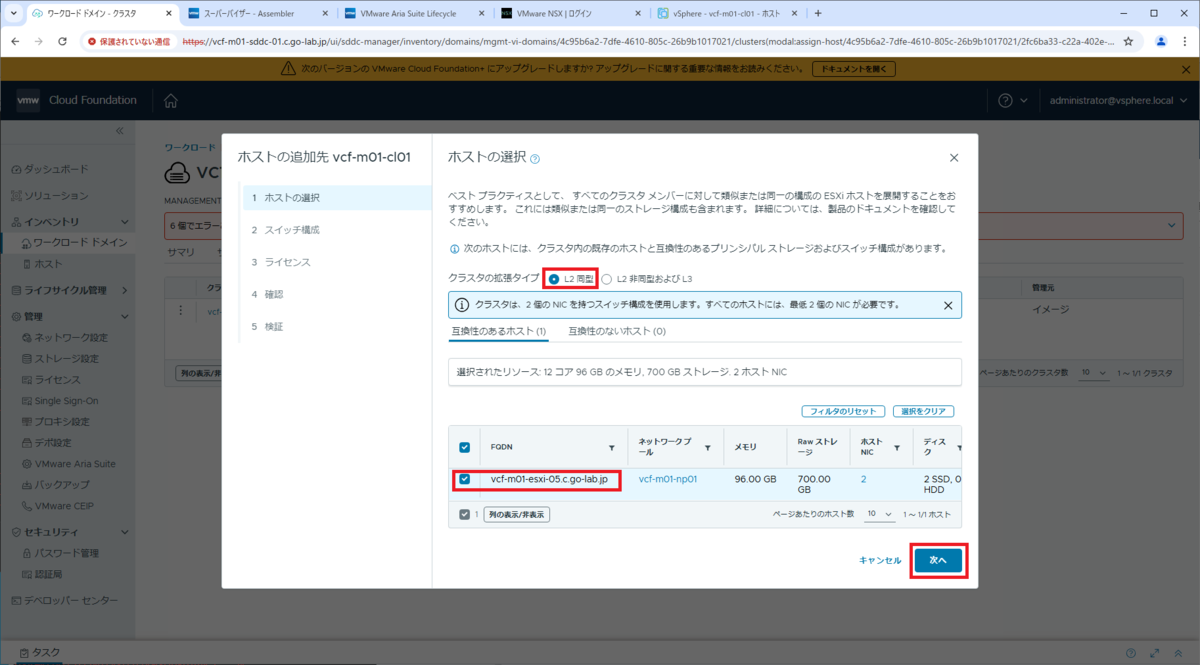Select the L2 非同型および L3 radio button

point(607,278)
